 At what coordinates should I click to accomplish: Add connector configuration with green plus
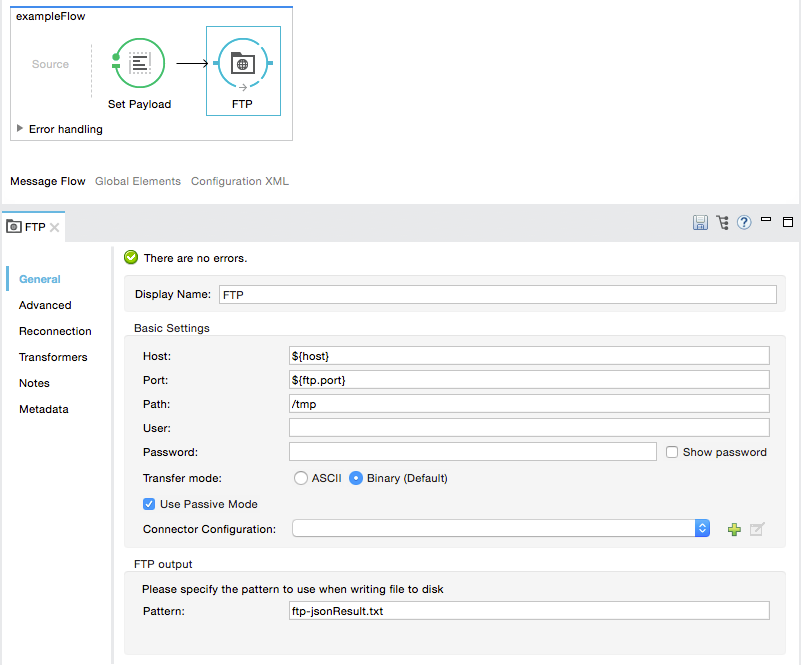pyautogui.click(x=734, y=529)
